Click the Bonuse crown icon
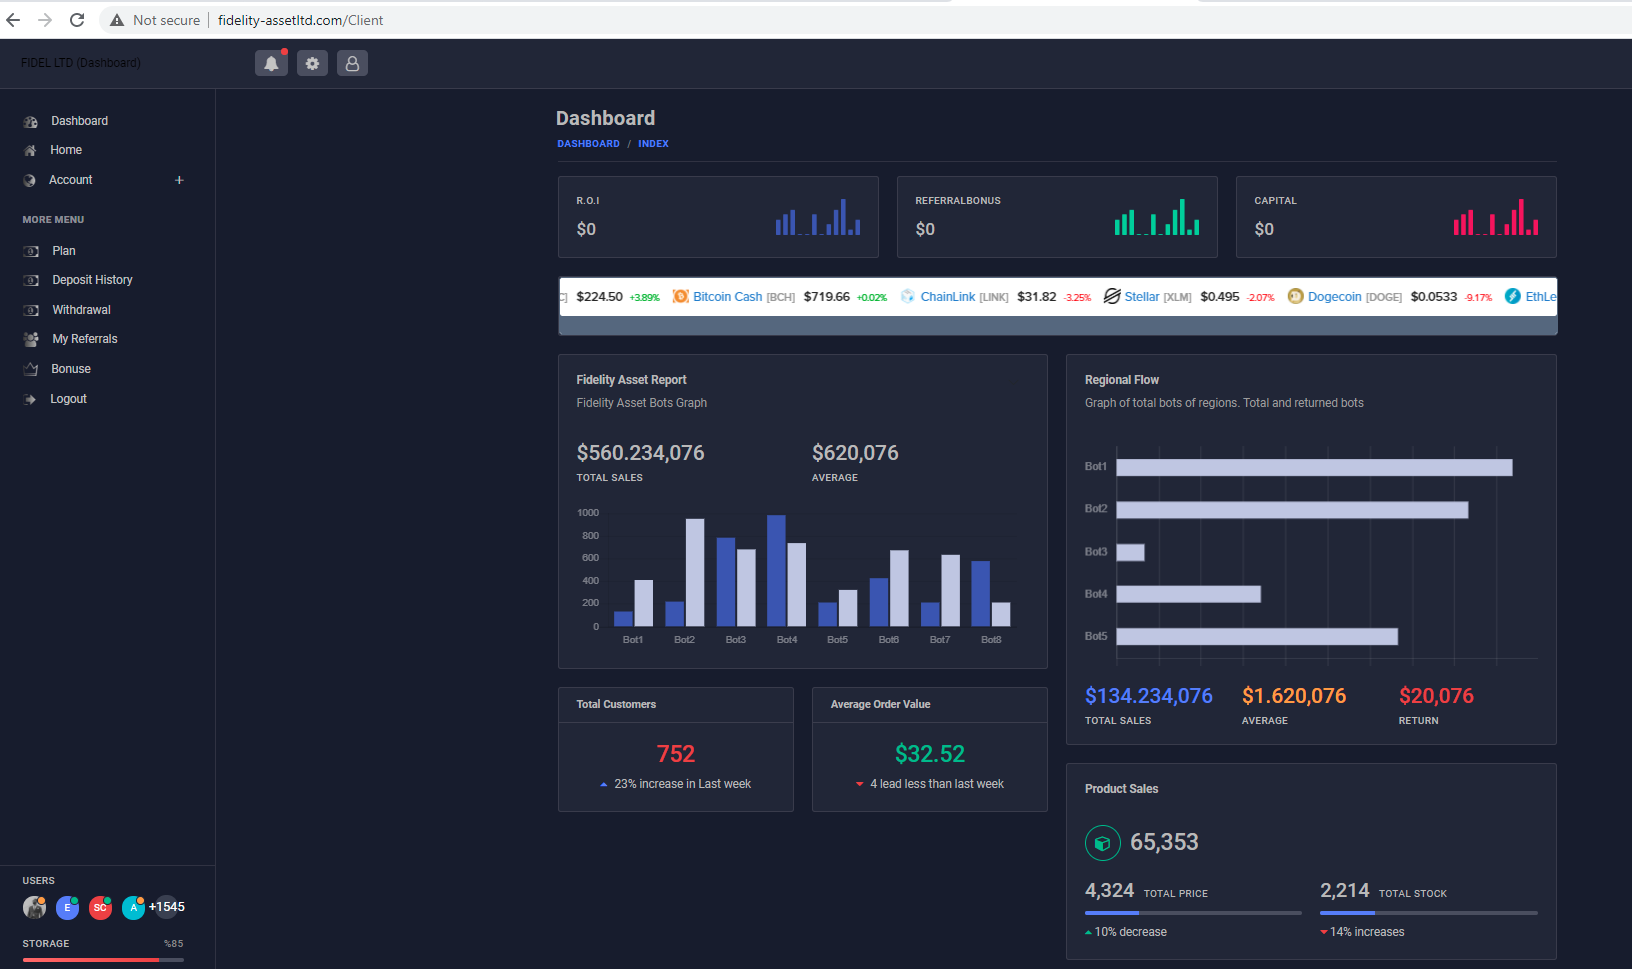The image size is (1632, 969). pyautogui.click(x=31, y=369)
